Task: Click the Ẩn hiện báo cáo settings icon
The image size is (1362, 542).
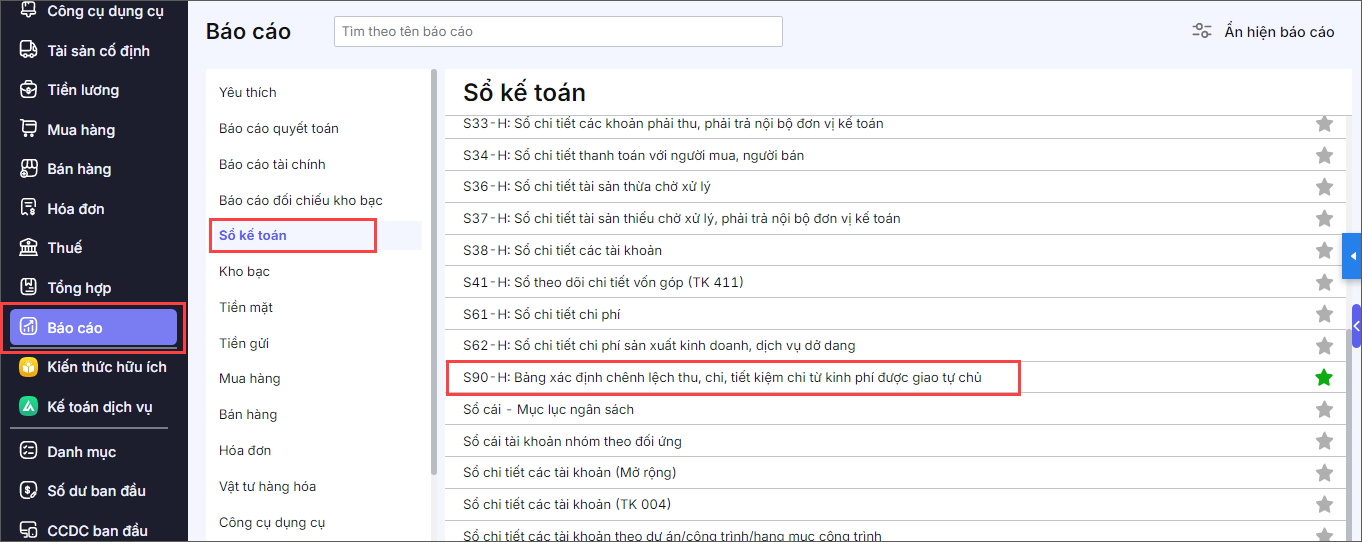Action: point(1202,31)
